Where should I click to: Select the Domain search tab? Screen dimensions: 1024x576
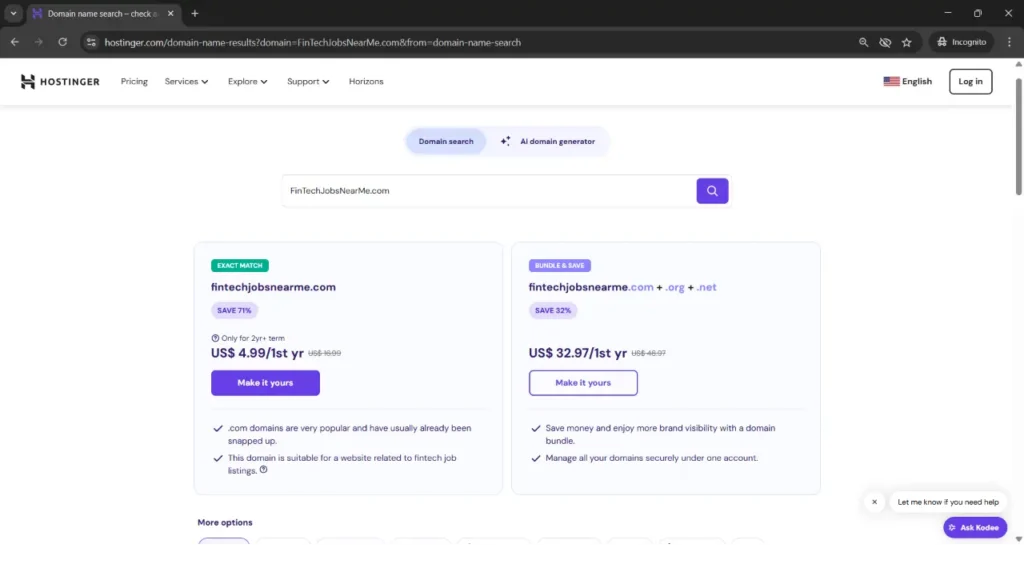[446, 141]
